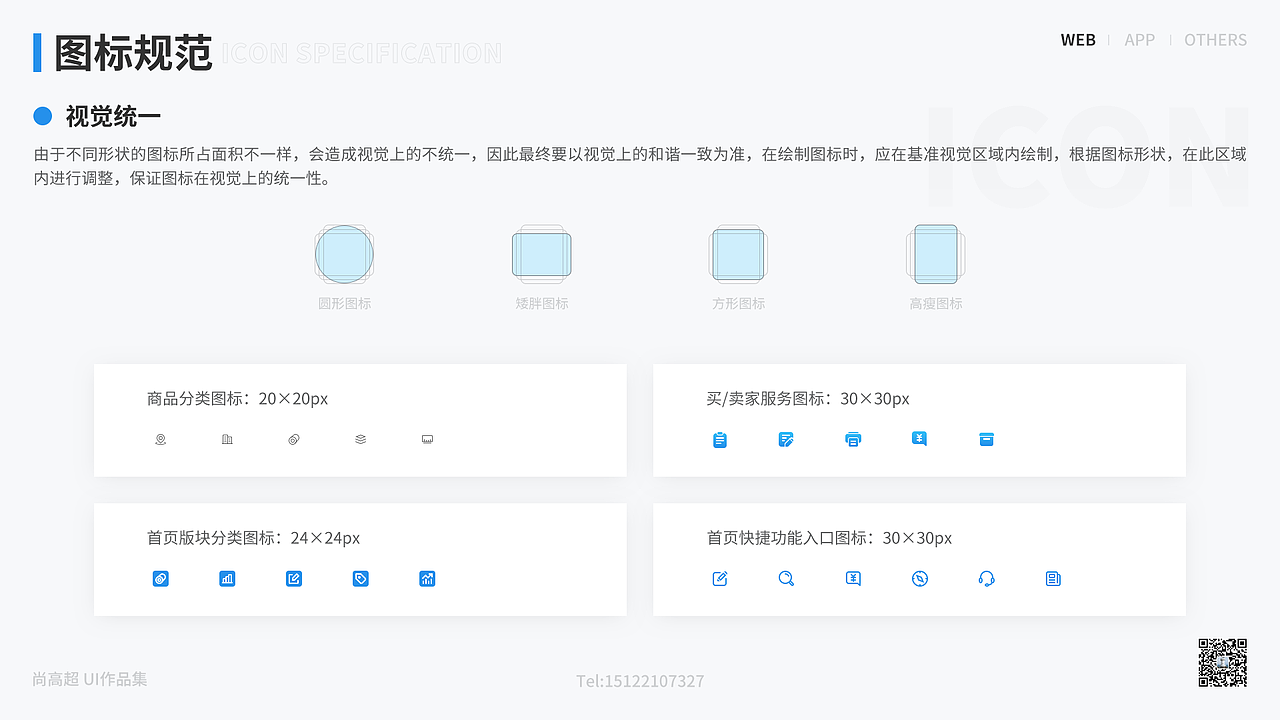Switch to the APP tab

pyautogui.click(x=1140, y=40)
